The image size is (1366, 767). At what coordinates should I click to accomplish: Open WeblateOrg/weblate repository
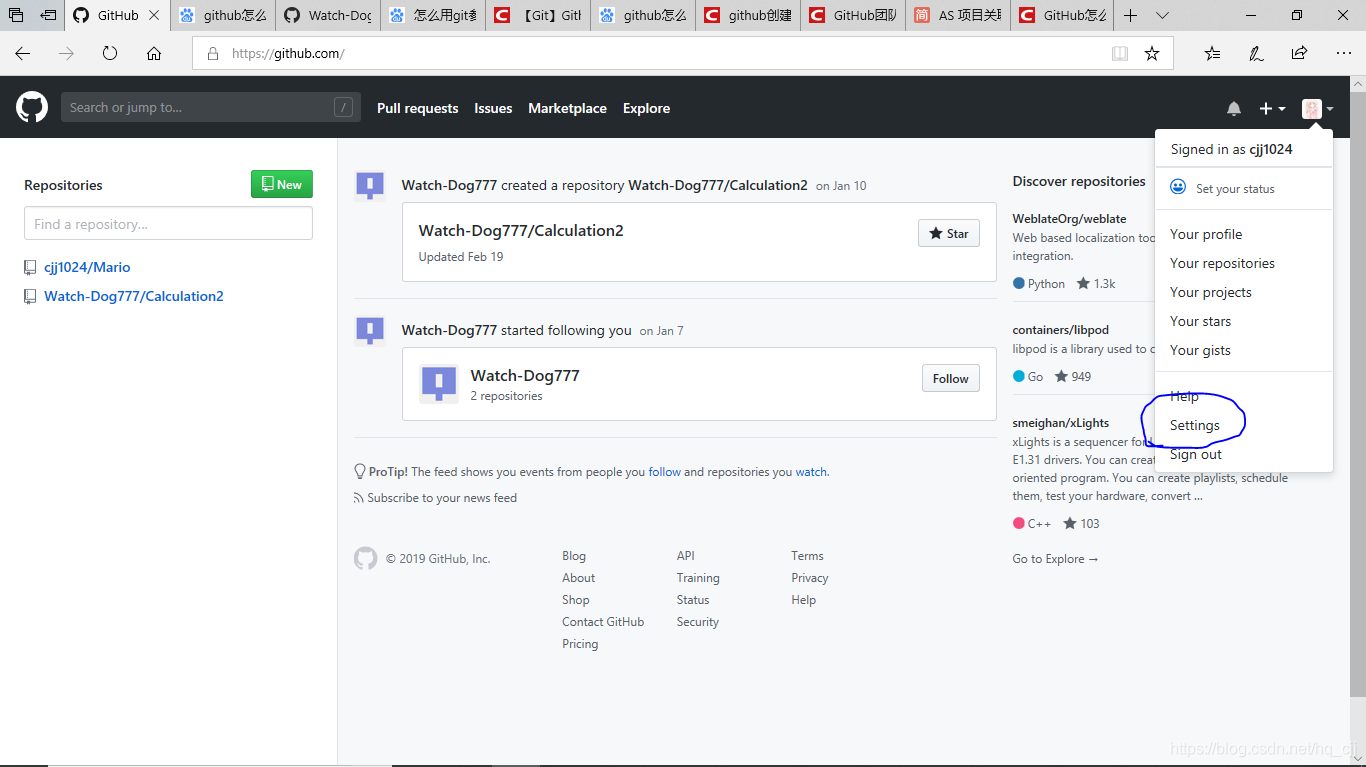coord(1069,219)
